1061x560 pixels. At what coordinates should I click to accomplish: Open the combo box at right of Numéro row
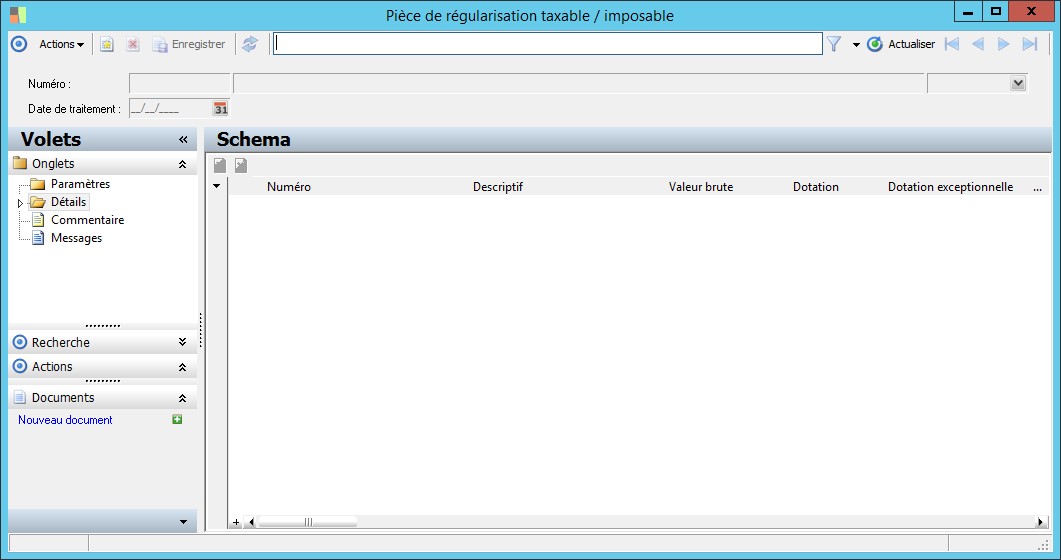point(1018,83)
